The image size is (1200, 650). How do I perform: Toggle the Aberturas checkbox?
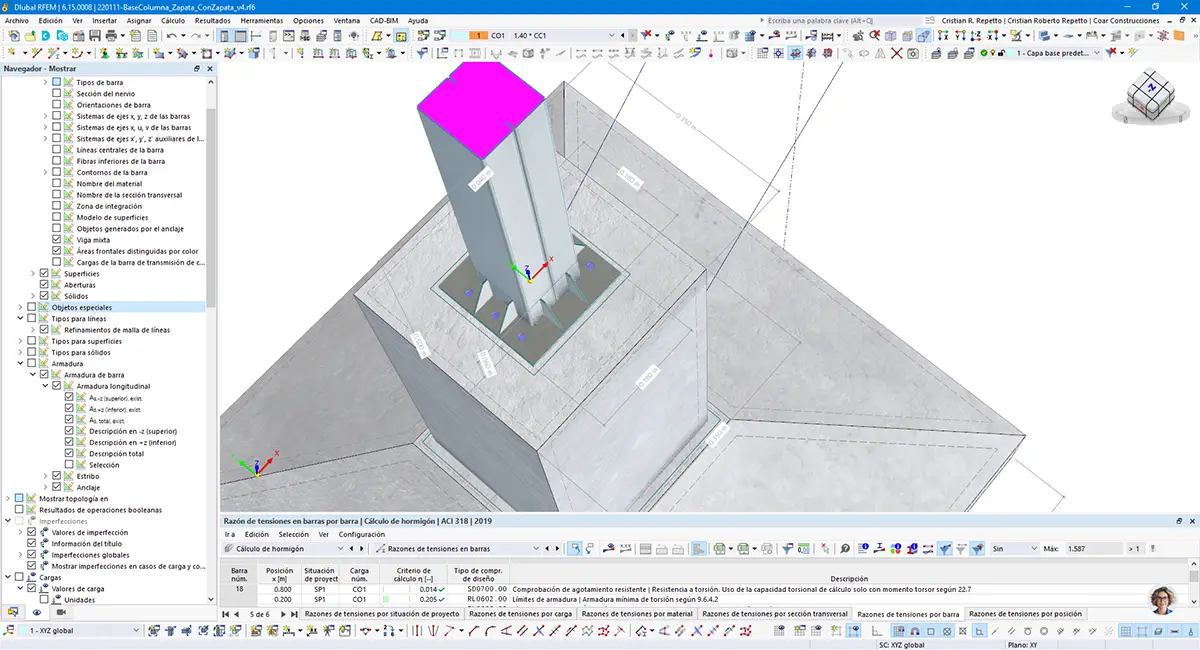[x=44, y=285]
